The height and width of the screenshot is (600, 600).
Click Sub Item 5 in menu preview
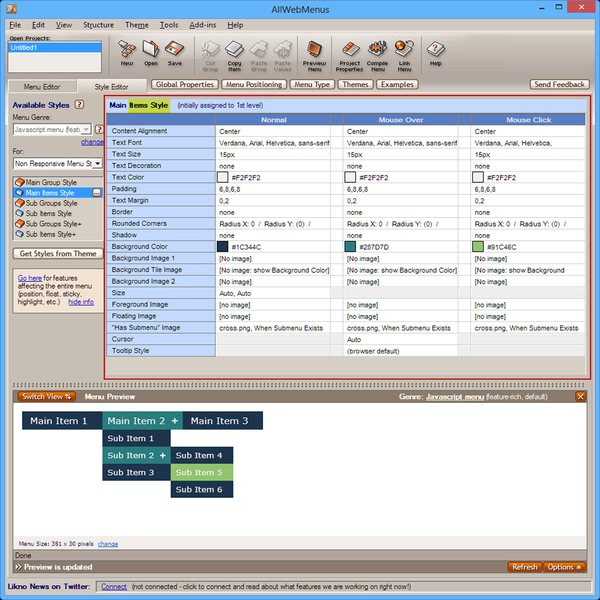[x=202, y=472]
